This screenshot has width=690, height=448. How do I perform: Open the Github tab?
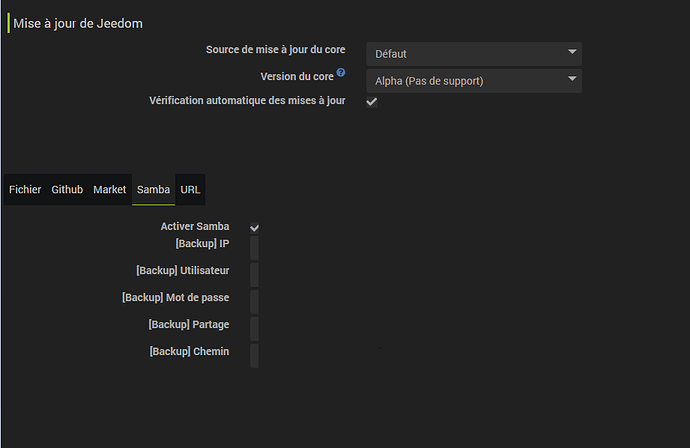[x=67, y=189]
